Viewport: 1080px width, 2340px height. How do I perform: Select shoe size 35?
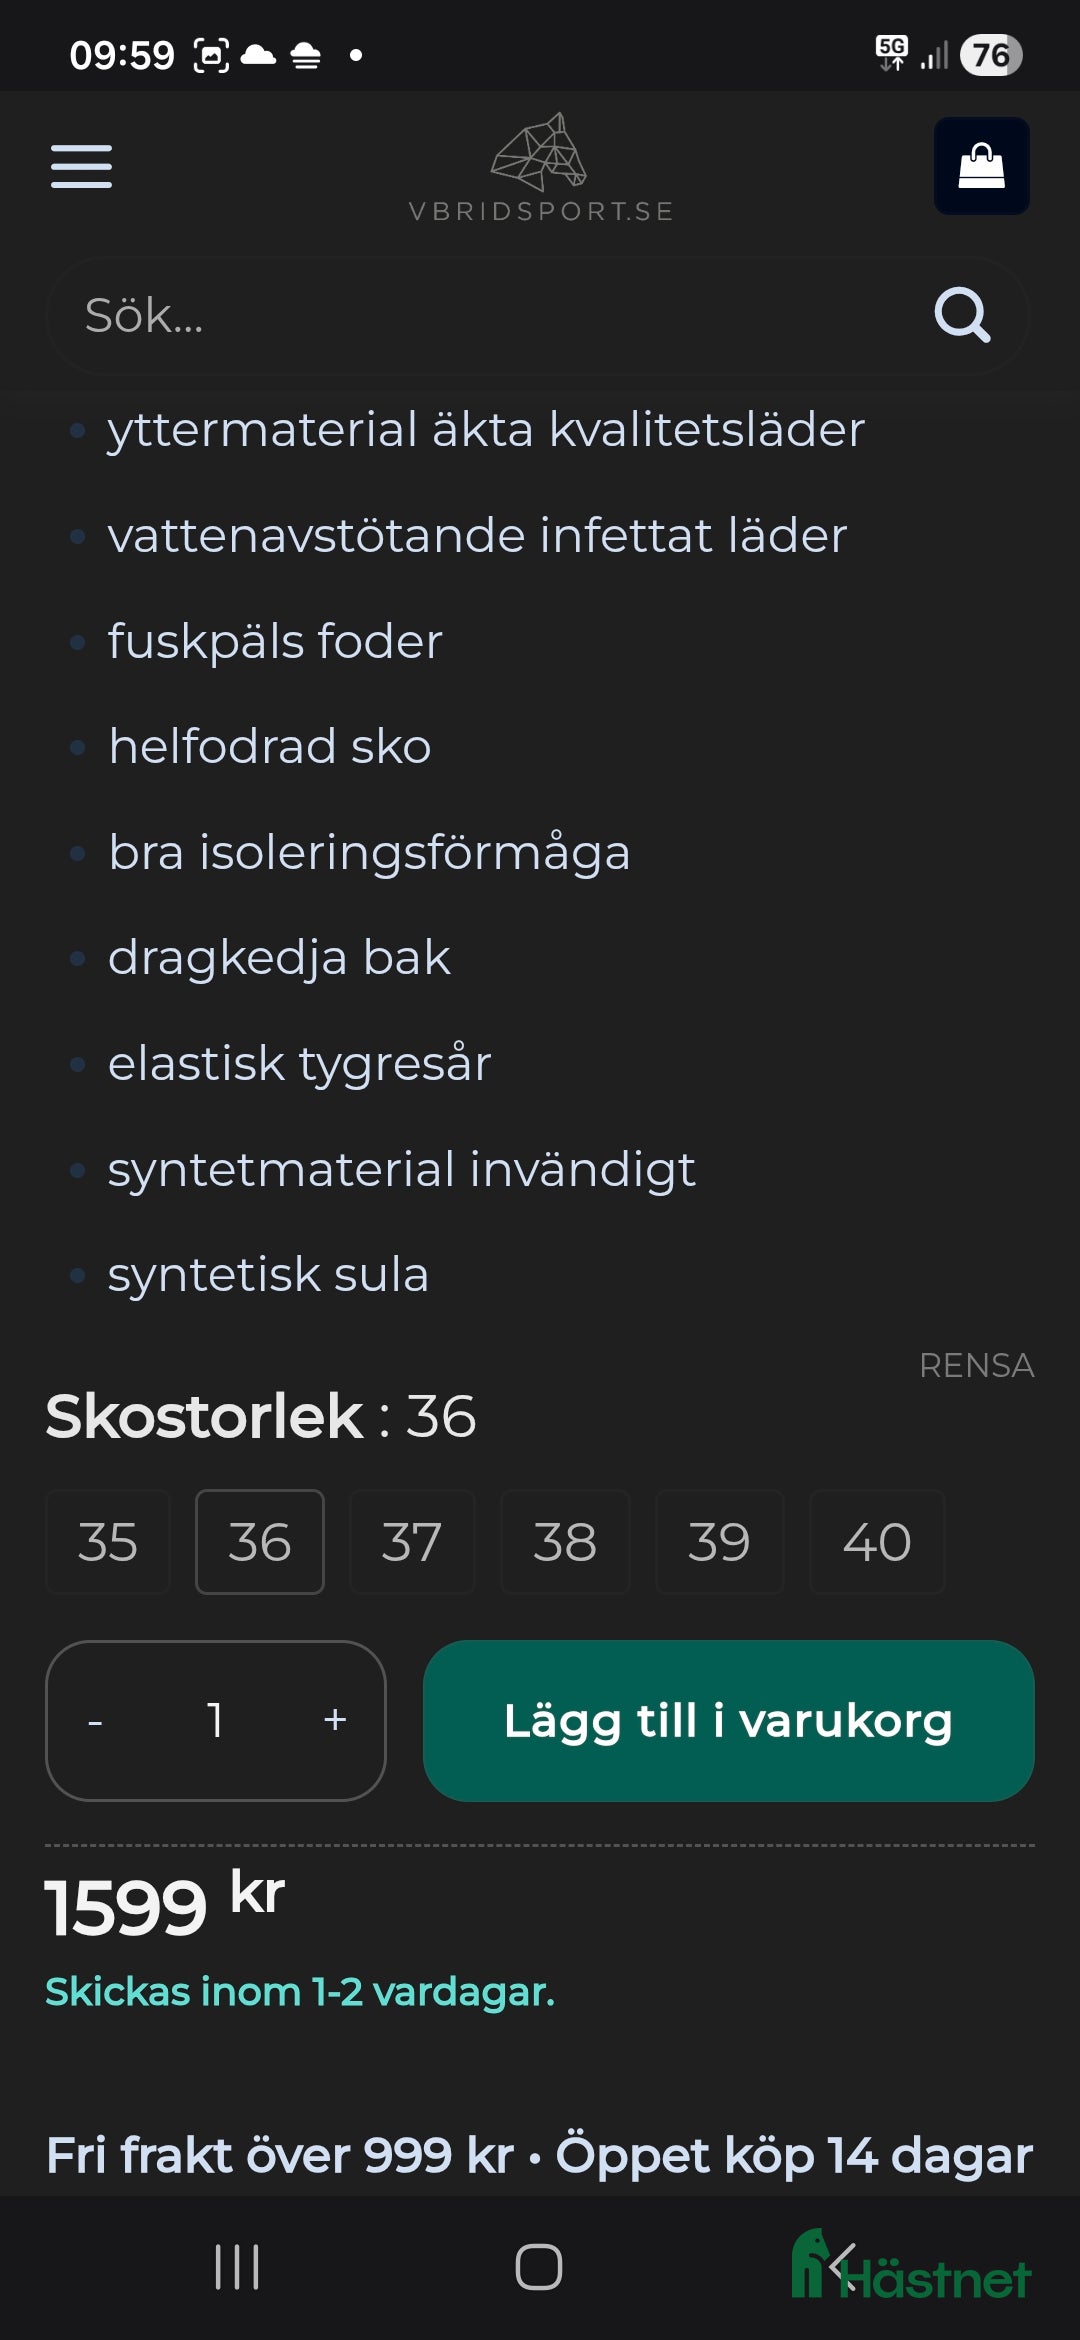[x=106, y=1541]
